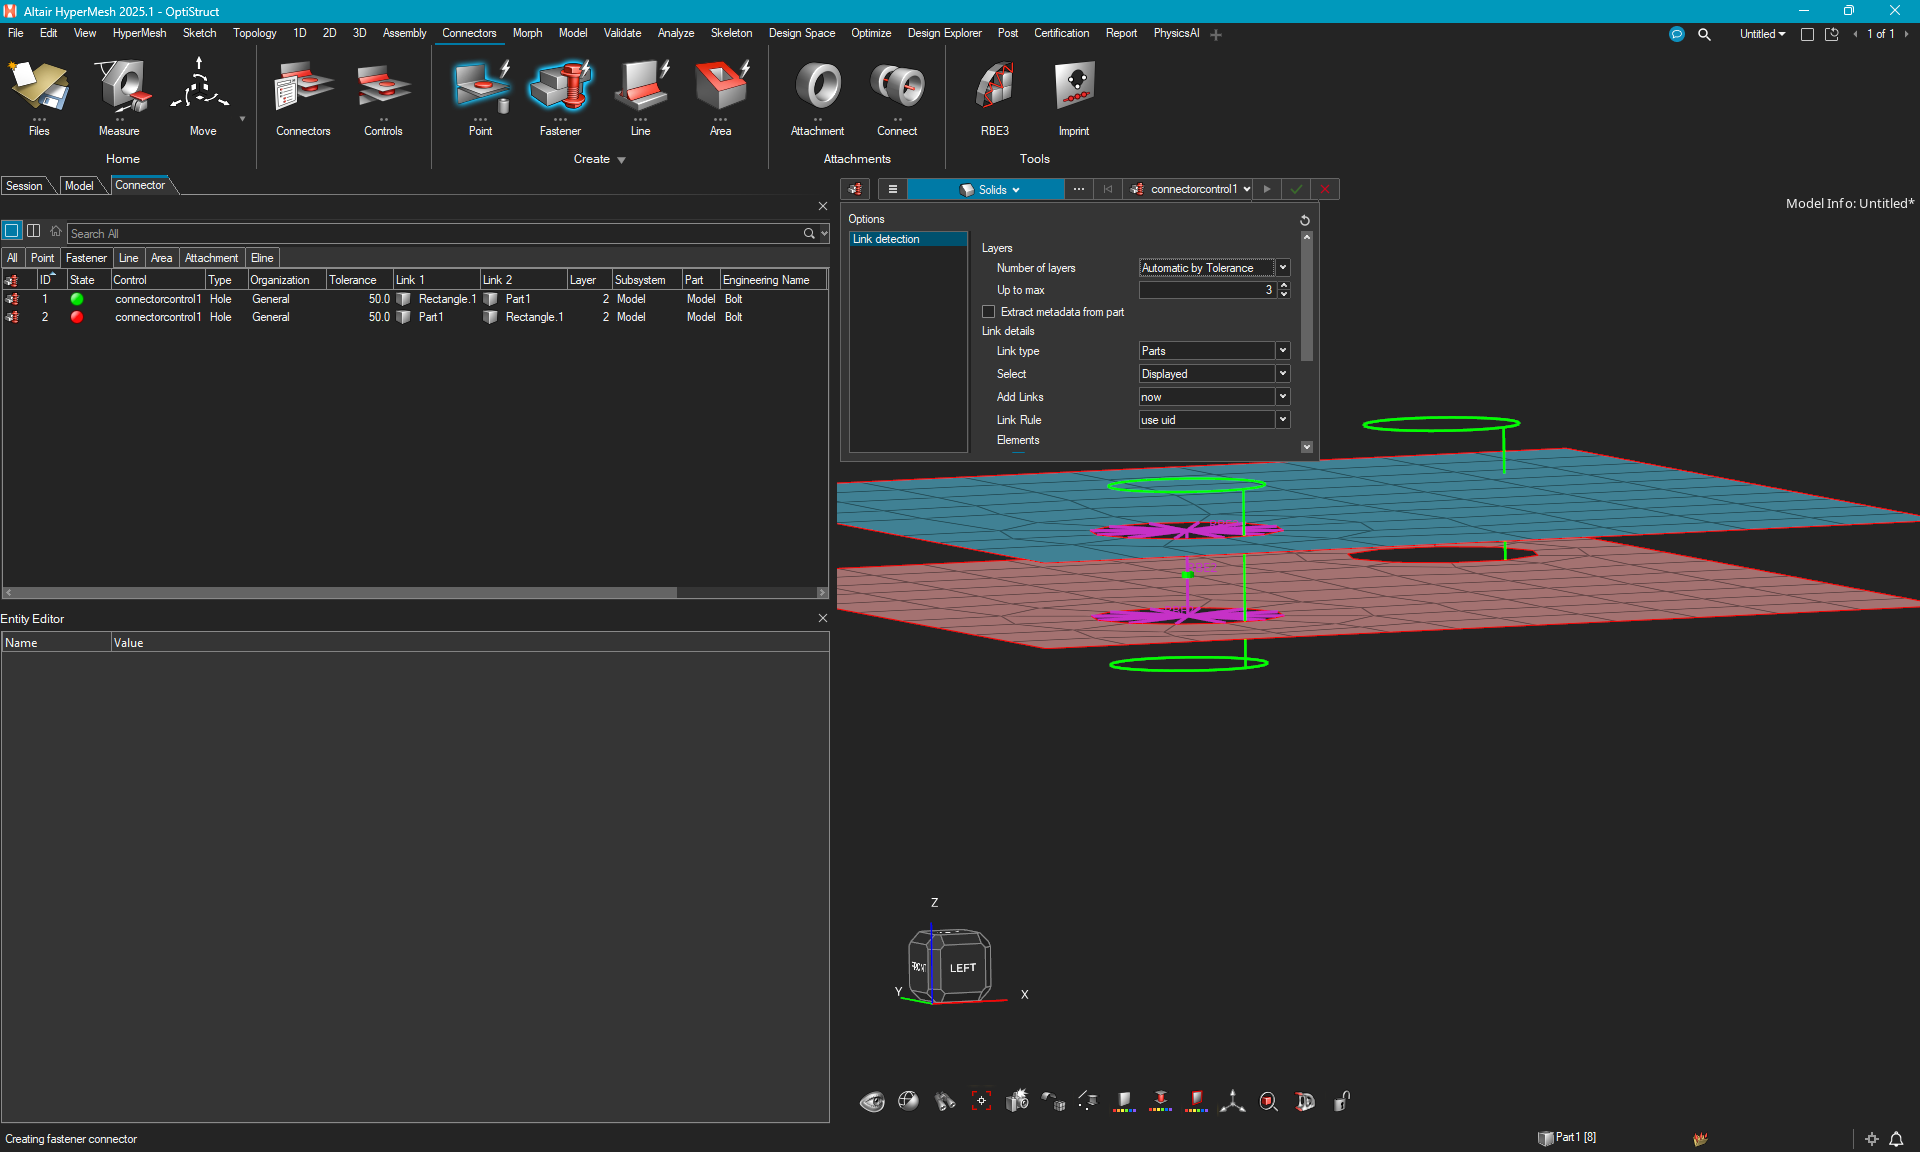This screenshot has width=1920, height=1152.
Task: Open the chat assistant bubble icon
Action: tap(1677, 34)
